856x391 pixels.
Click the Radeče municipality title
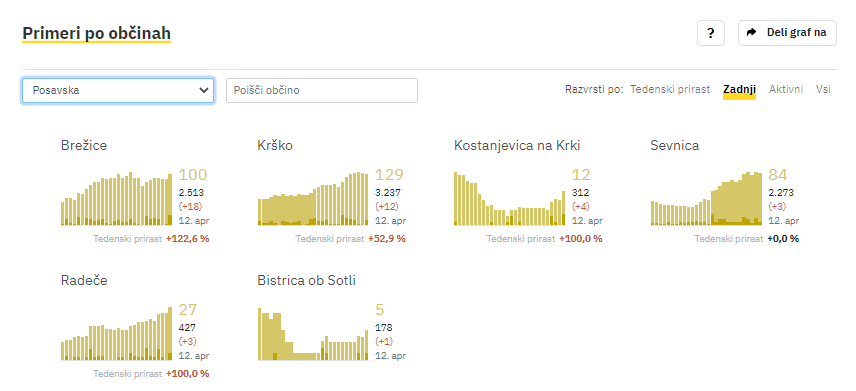[84, 280]
